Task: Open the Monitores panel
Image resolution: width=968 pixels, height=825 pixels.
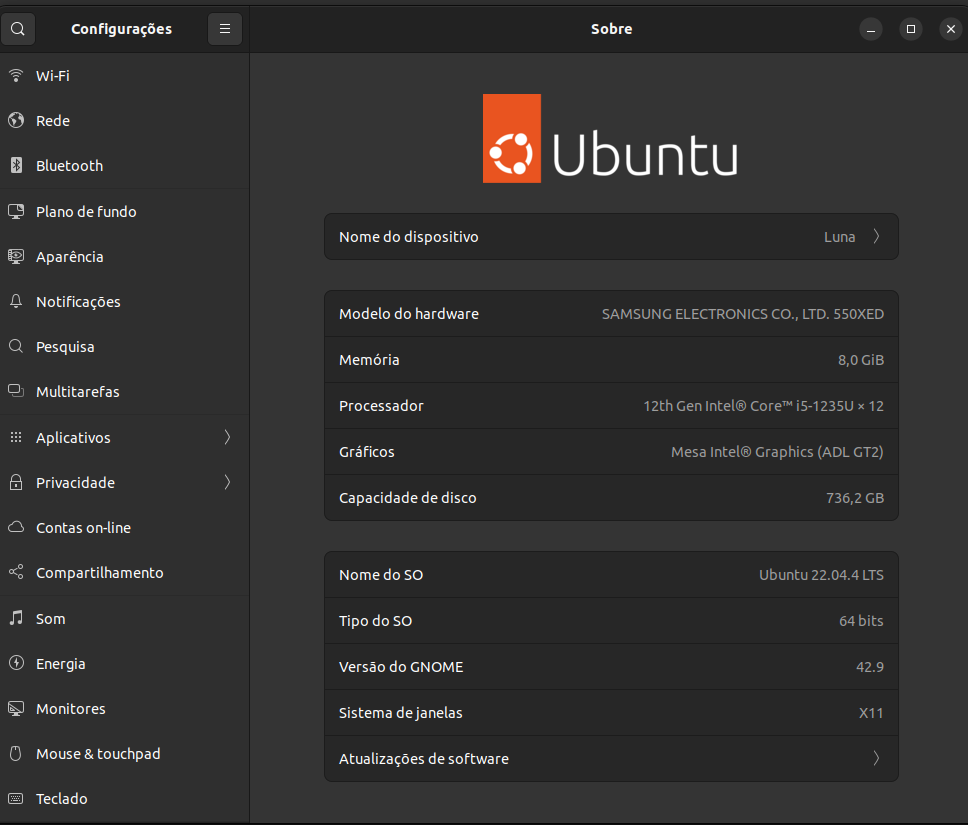Action: coord(125,708)
